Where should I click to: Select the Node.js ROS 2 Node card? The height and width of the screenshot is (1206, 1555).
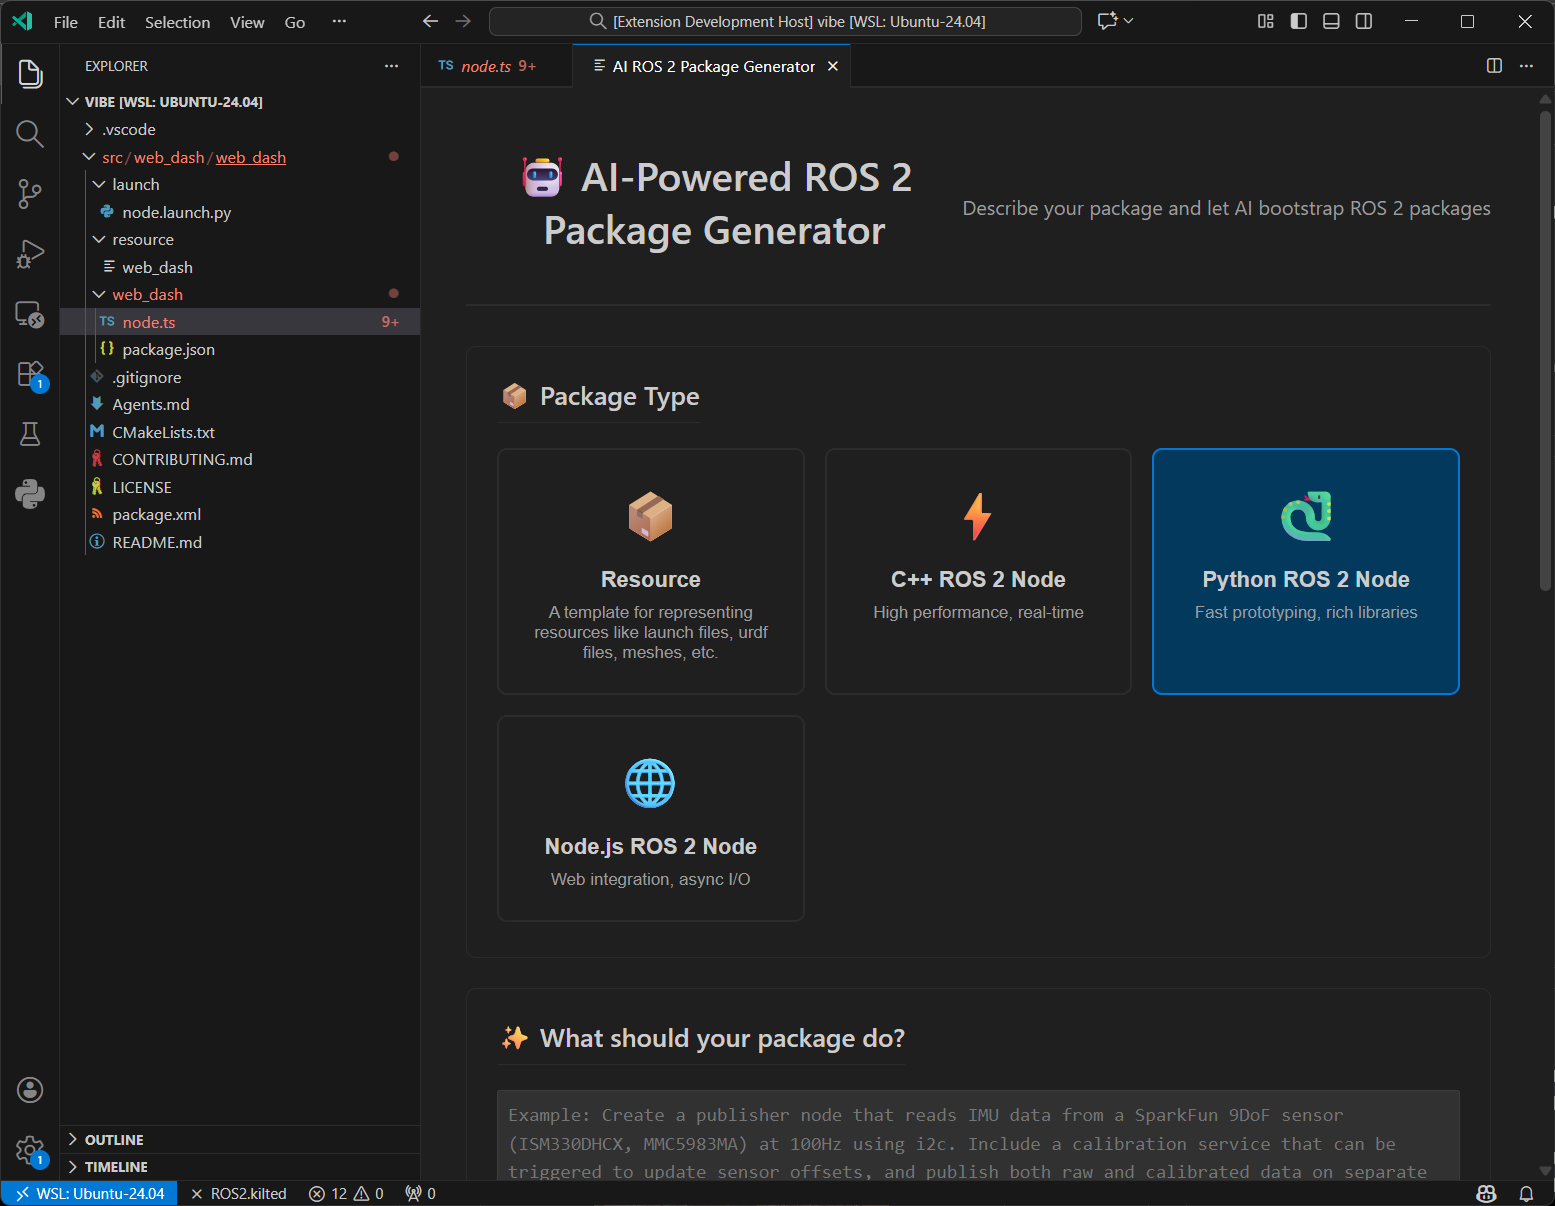coord(651,818)
